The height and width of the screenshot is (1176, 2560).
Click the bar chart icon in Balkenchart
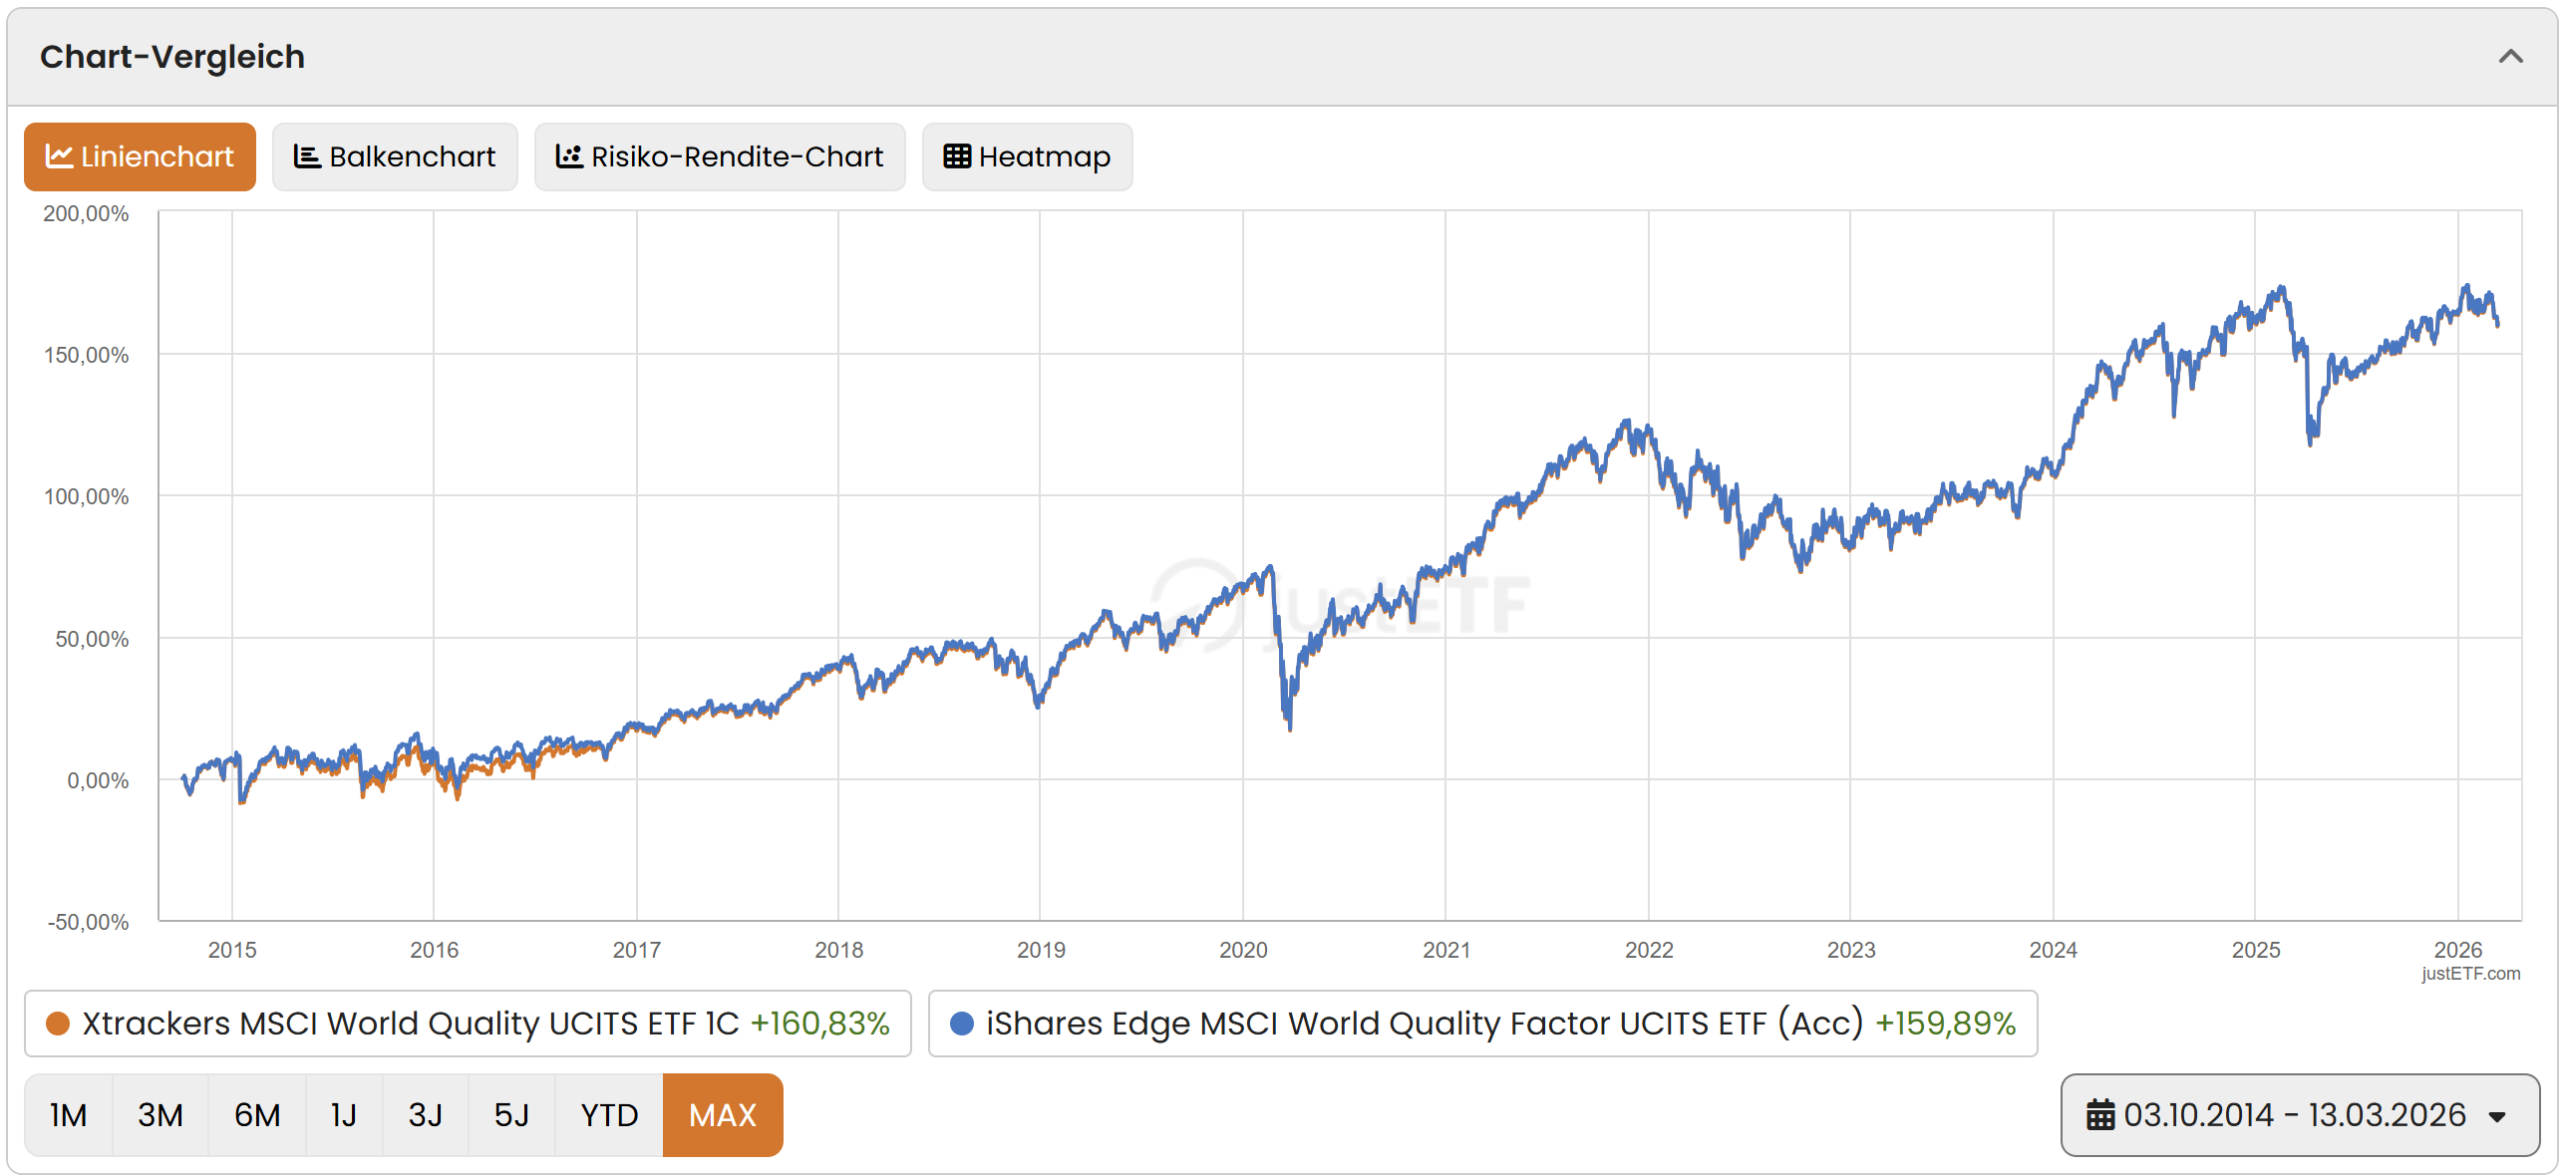tap(306, 157)
